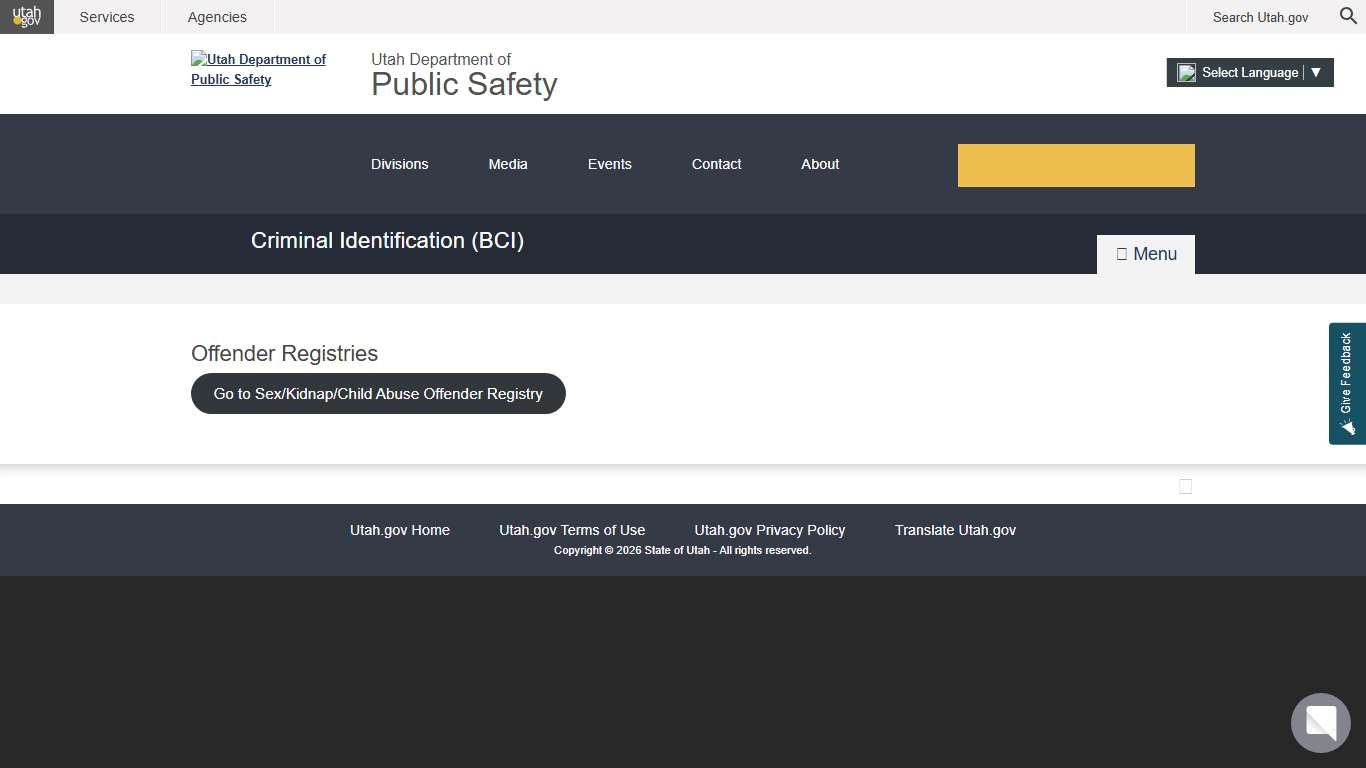
Task: Click the chat bubble icon
Action: click(1320, 722)
